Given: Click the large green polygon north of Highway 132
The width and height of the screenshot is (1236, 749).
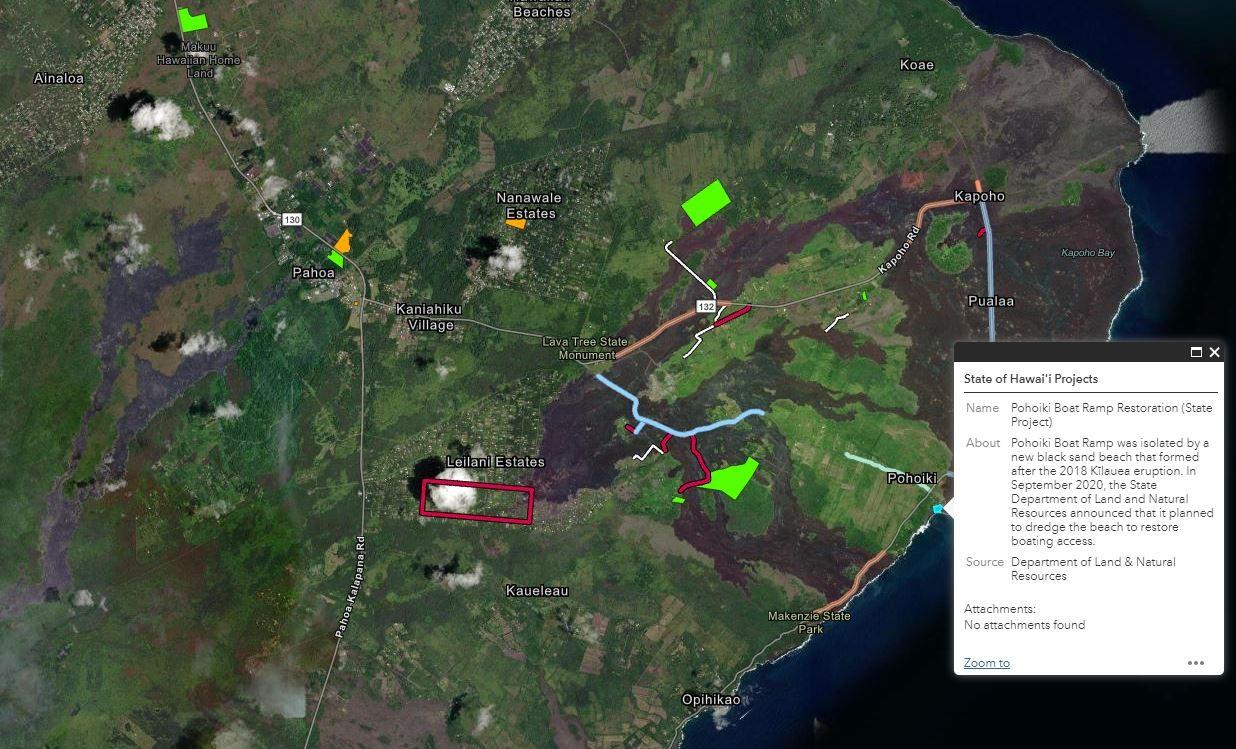Looking at the screenshot, I should (706, 202).
